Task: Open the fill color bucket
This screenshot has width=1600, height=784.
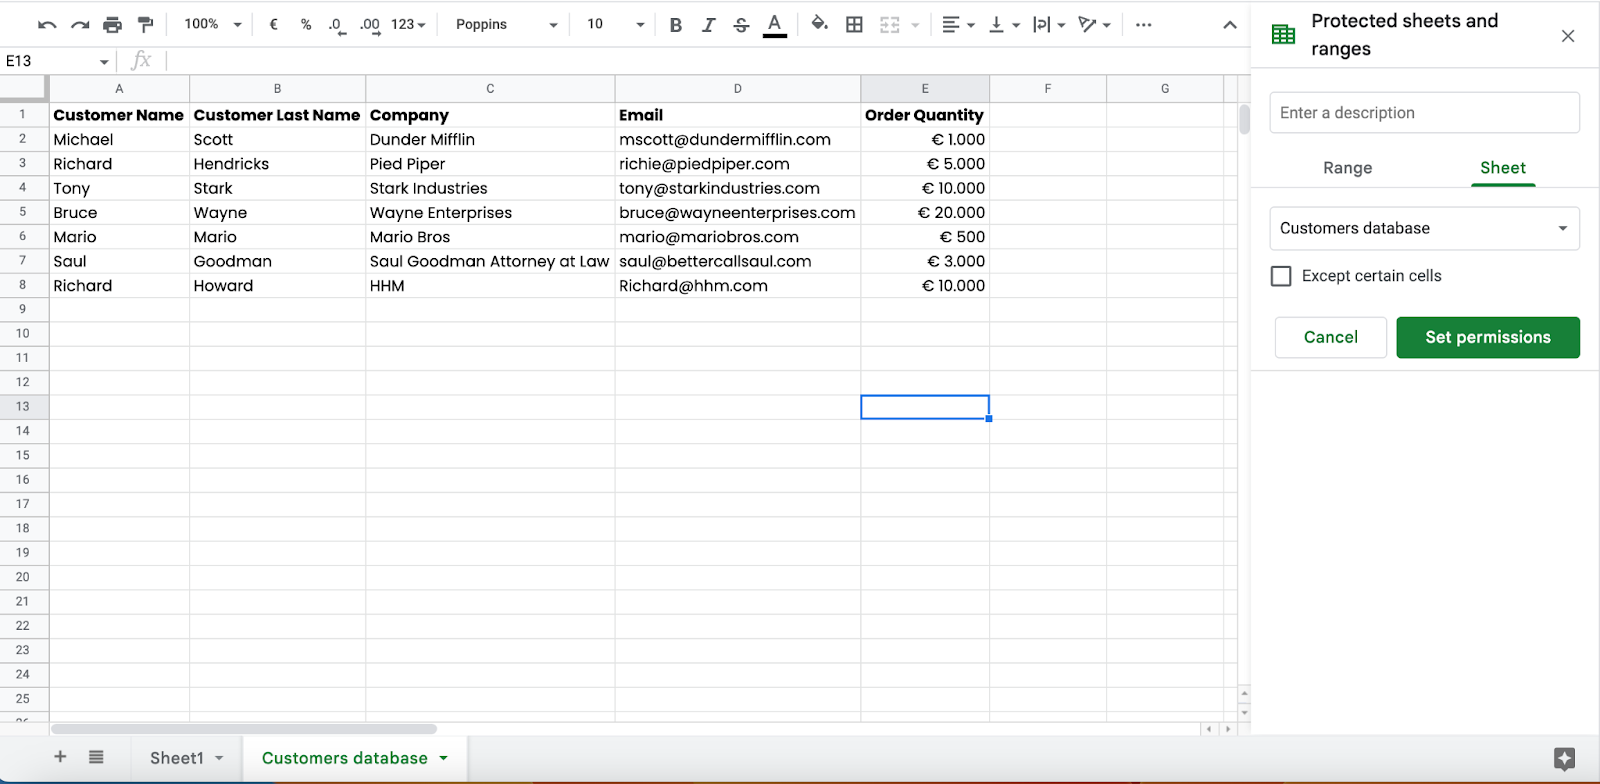Action: [x=820, y=24]
